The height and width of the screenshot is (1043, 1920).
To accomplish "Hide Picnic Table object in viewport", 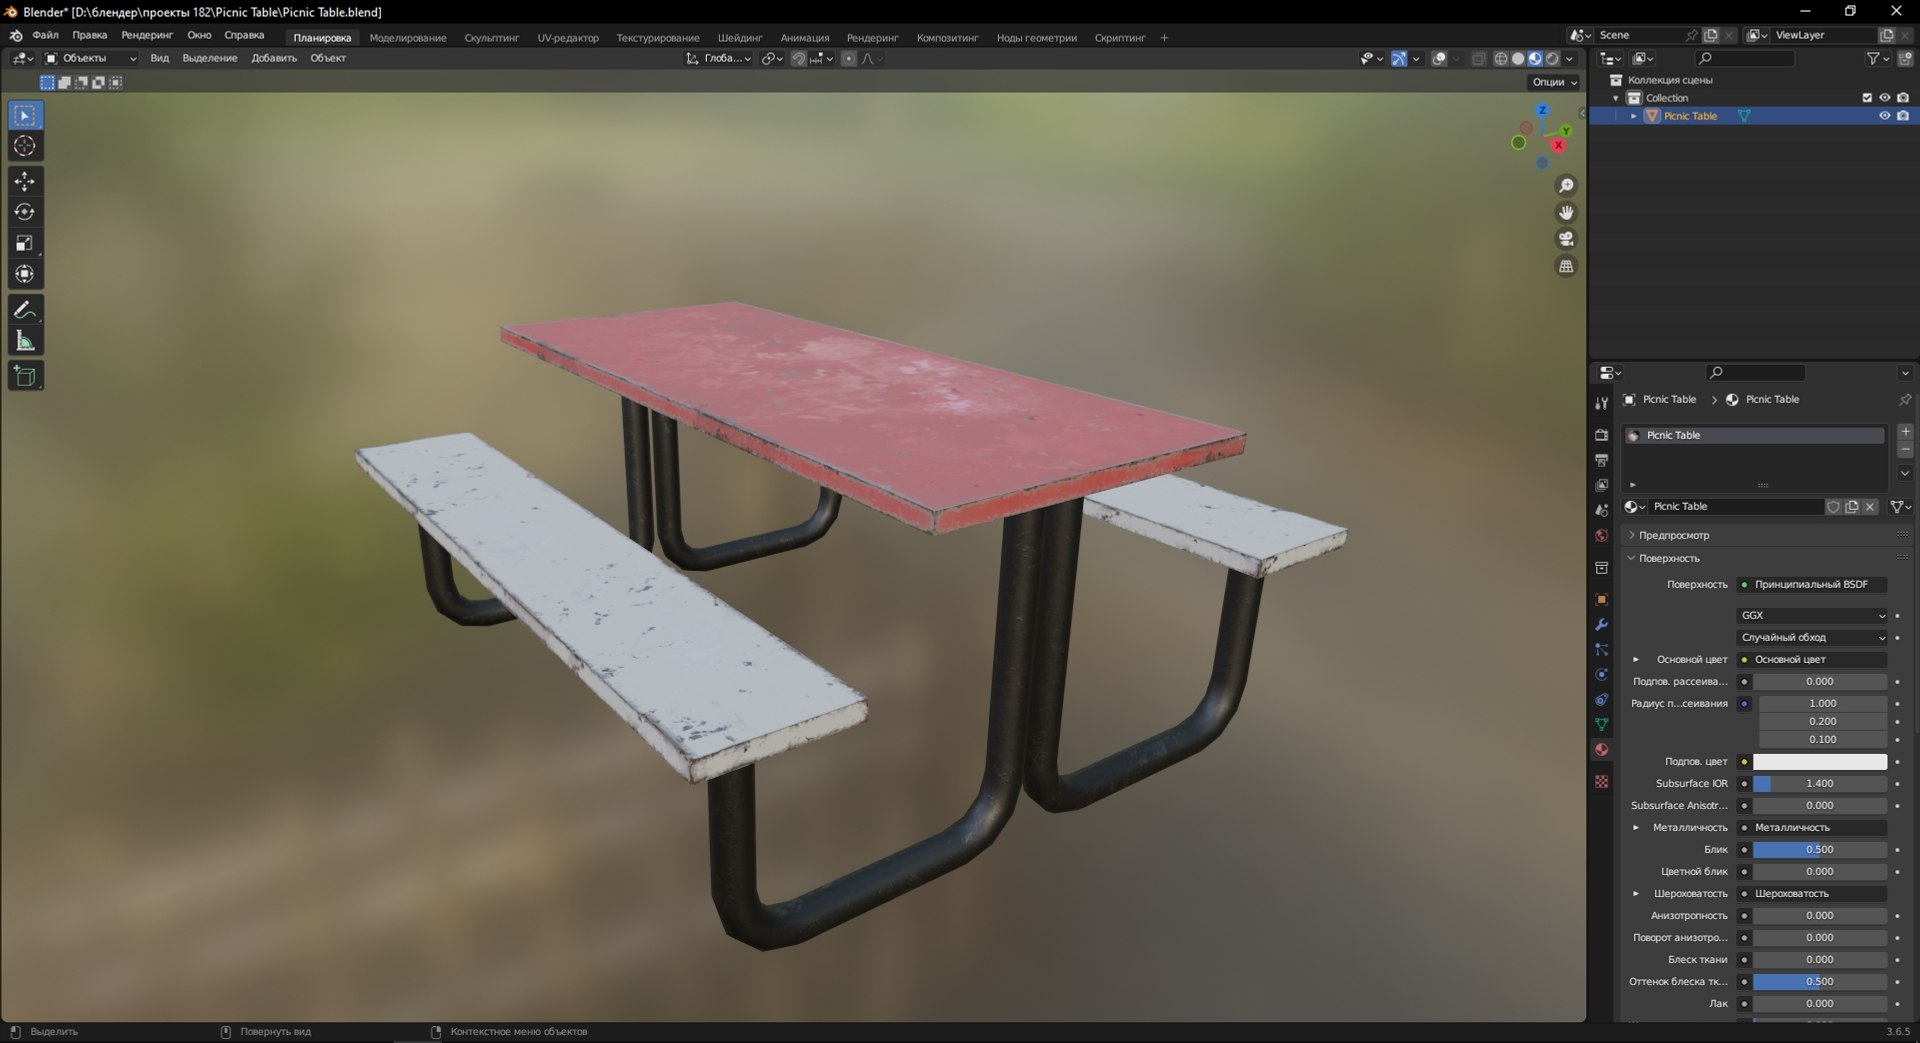I will tap(1884, 116).
